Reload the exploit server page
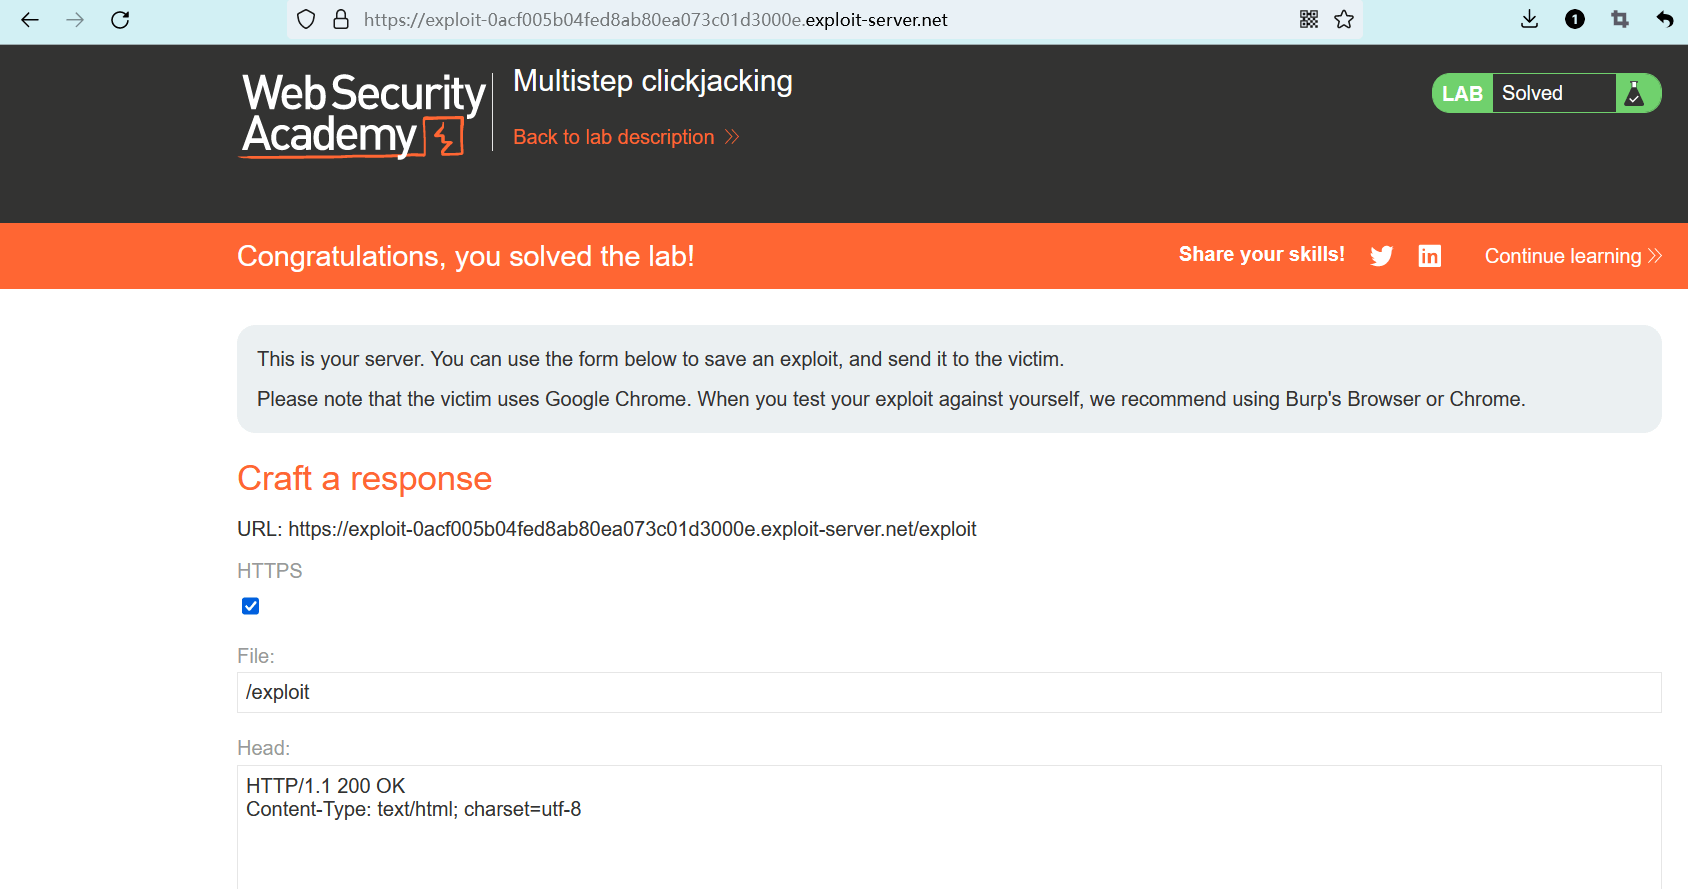The height and width of the screenshot is (889, 1688). (x=120, y=20)
